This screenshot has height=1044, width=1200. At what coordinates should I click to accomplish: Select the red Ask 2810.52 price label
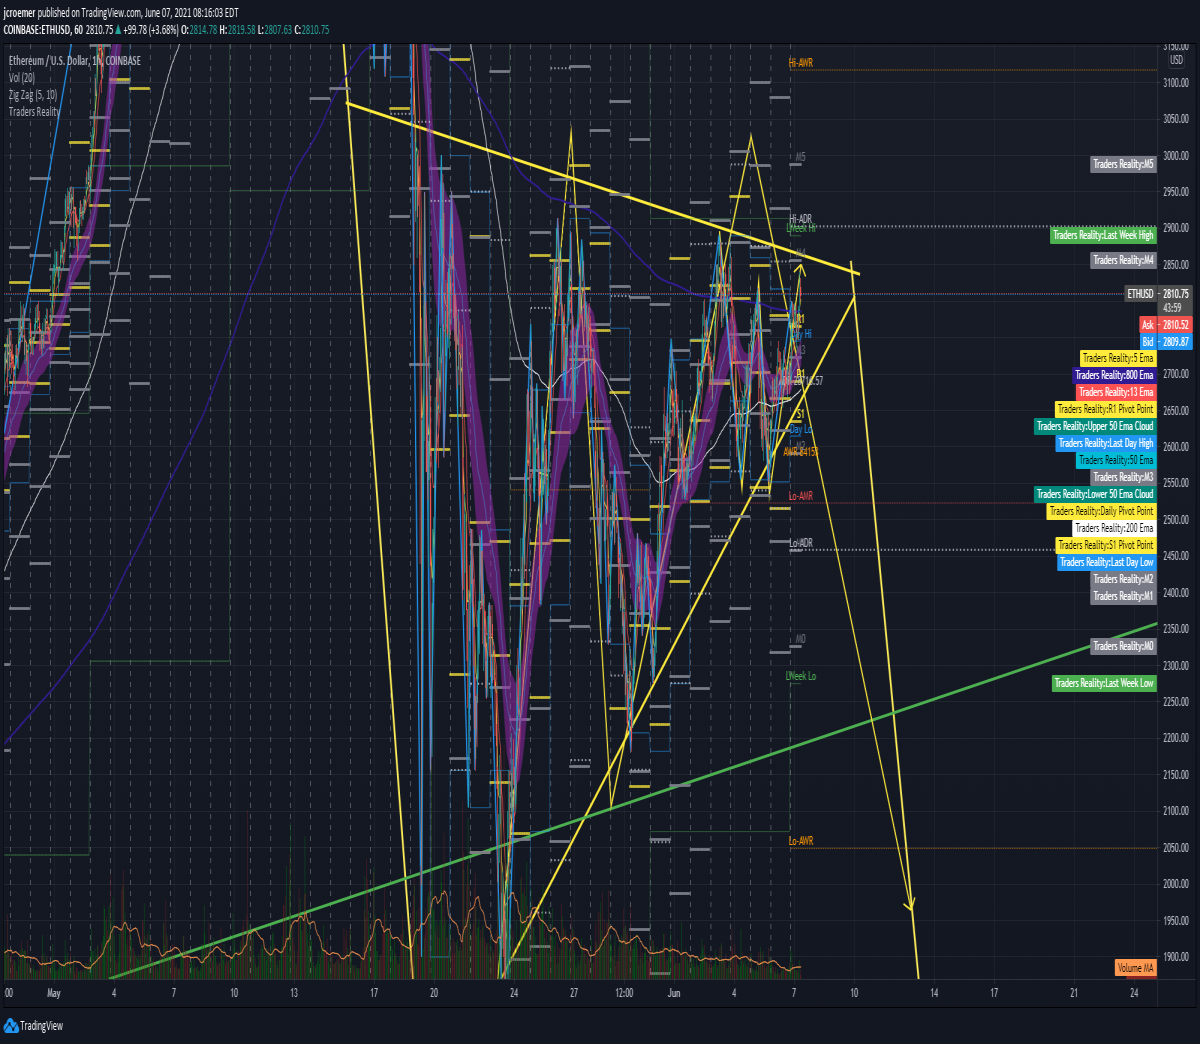(1165, 325)
